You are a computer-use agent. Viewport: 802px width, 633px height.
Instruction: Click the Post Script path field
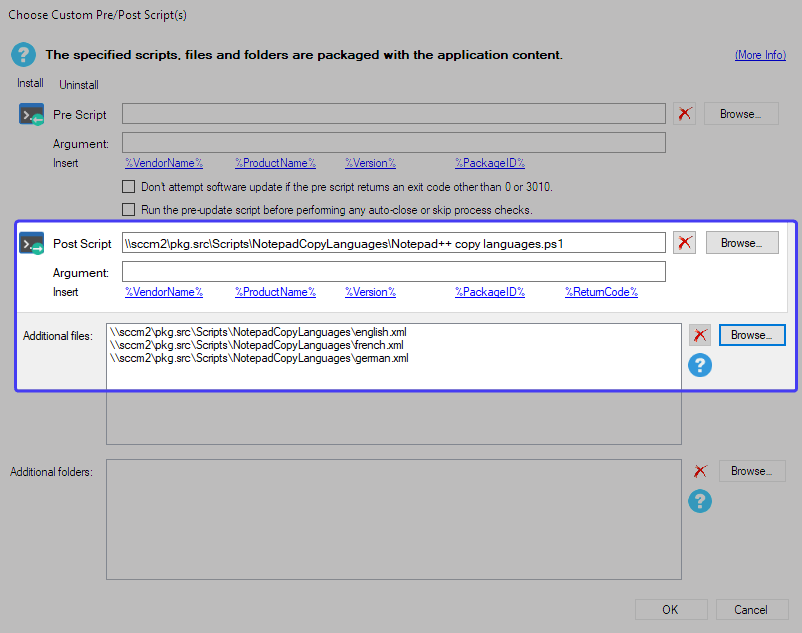tap(394, 243)
